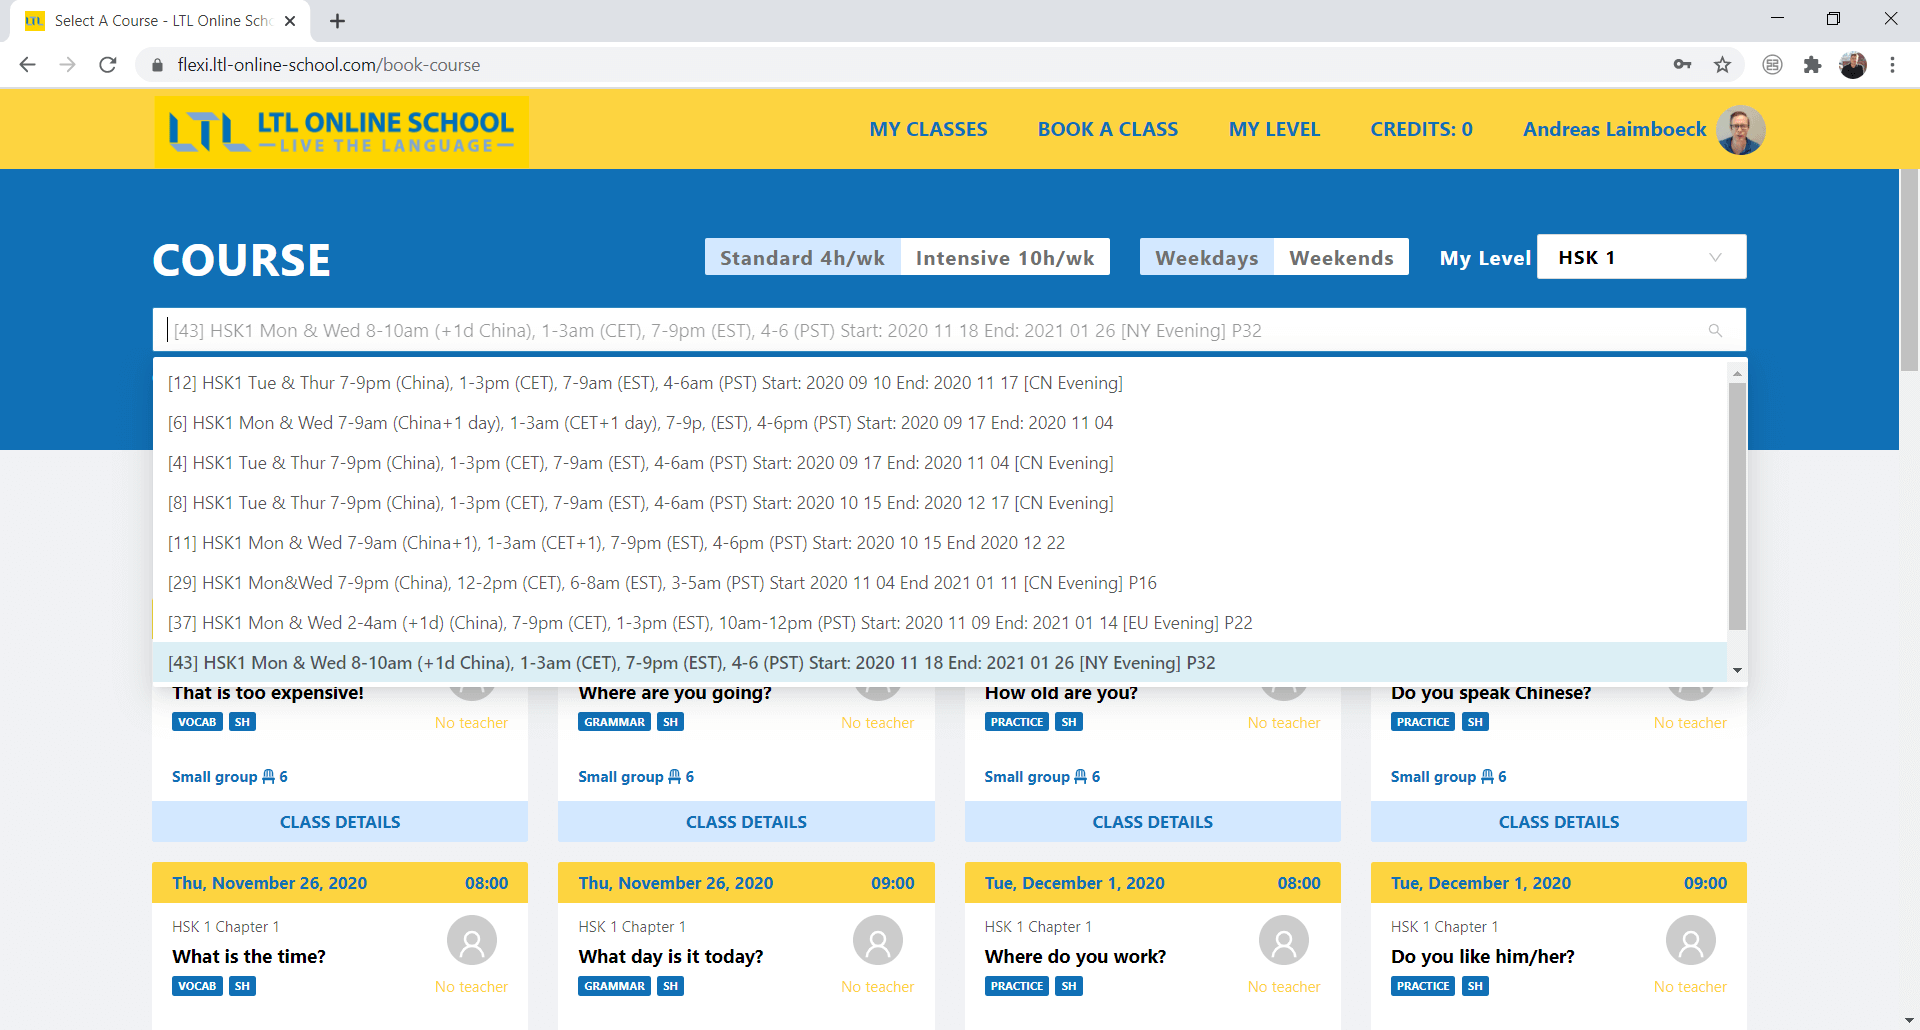Screen dimensions: 1920x1030
Task: Click the search magnifier icon in course field
Action: (x=1715, y=331)
